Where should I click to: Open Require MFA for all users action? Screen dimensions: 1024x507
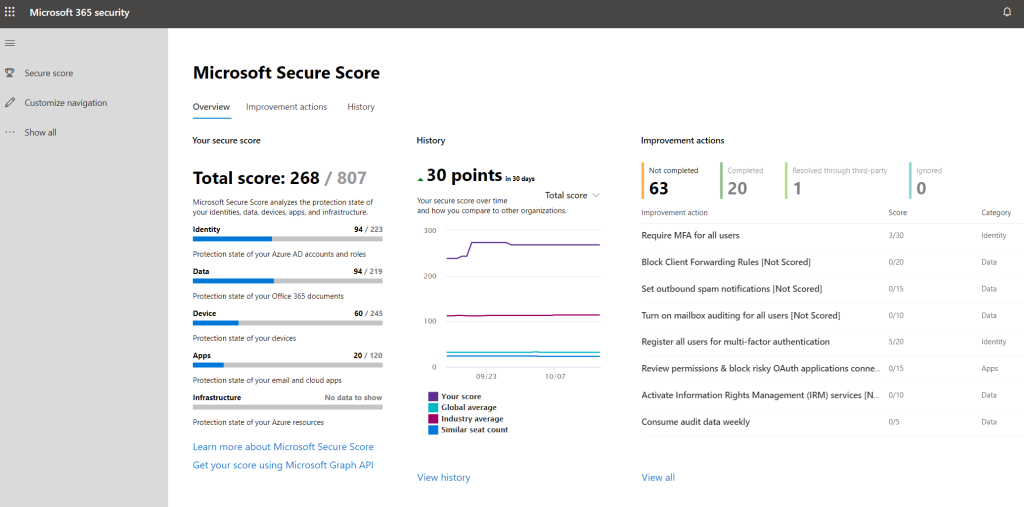(691, 235)
